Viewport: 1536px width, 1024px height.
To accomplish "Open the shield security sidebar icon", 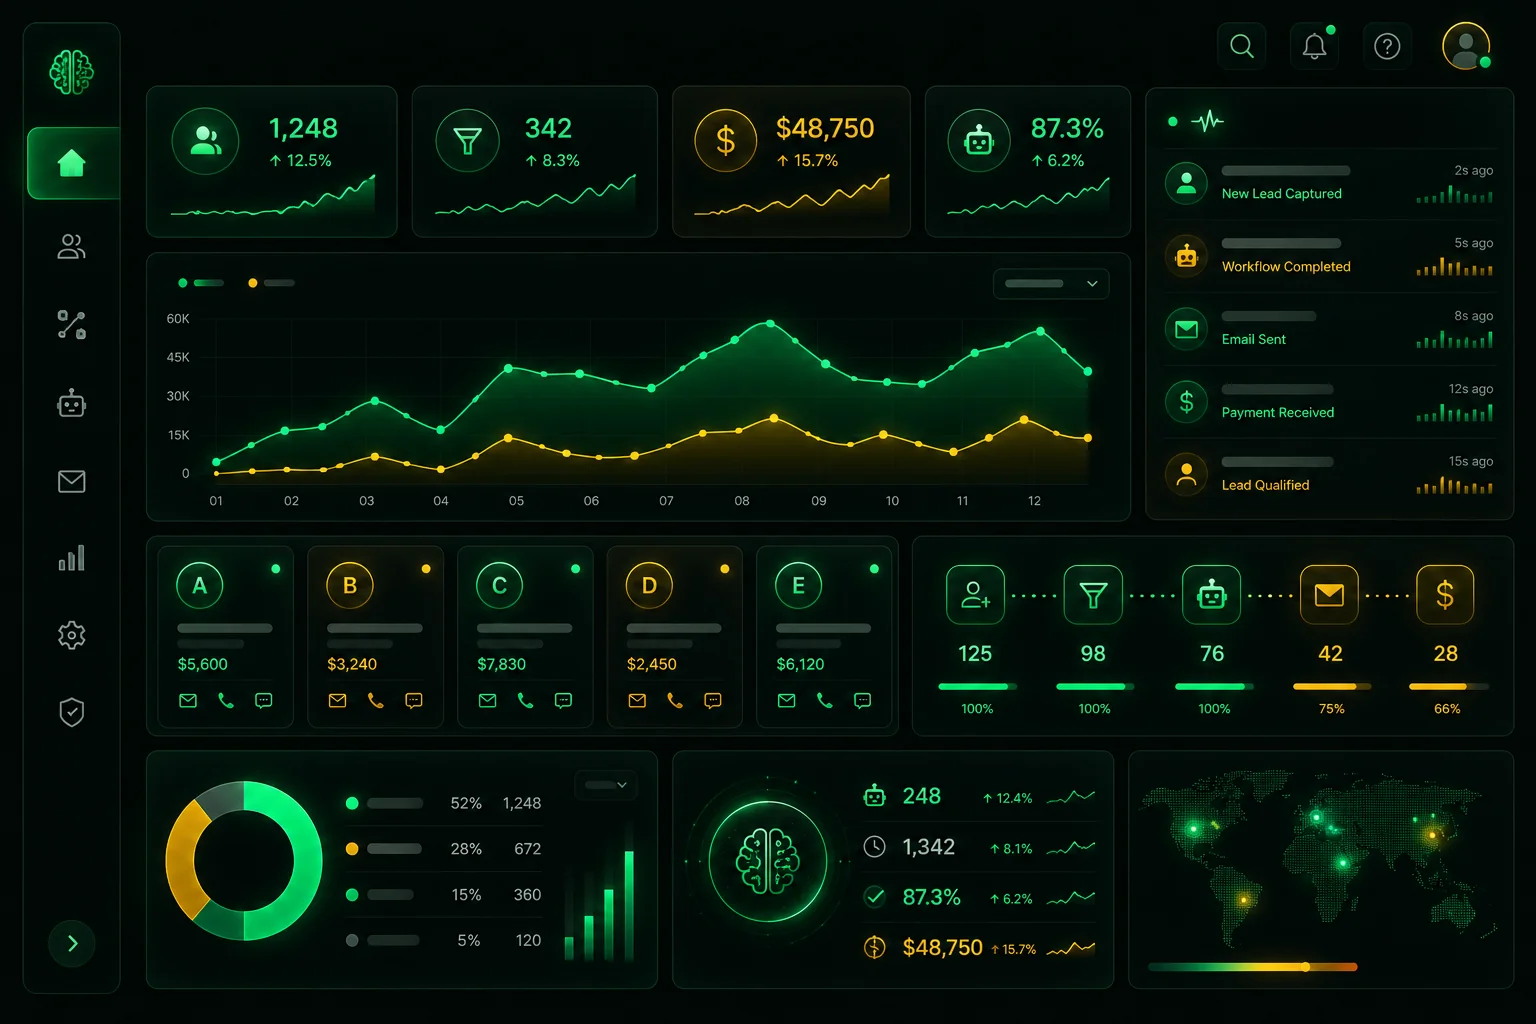I will pos(71,712).
